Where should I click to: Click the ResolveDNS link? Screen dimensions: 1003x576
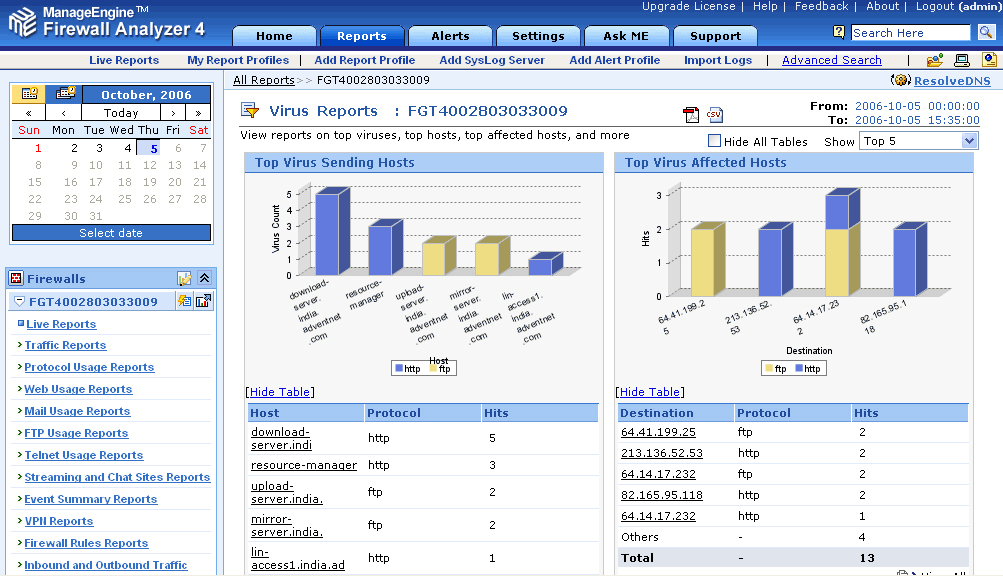click(x=952, y=81)
